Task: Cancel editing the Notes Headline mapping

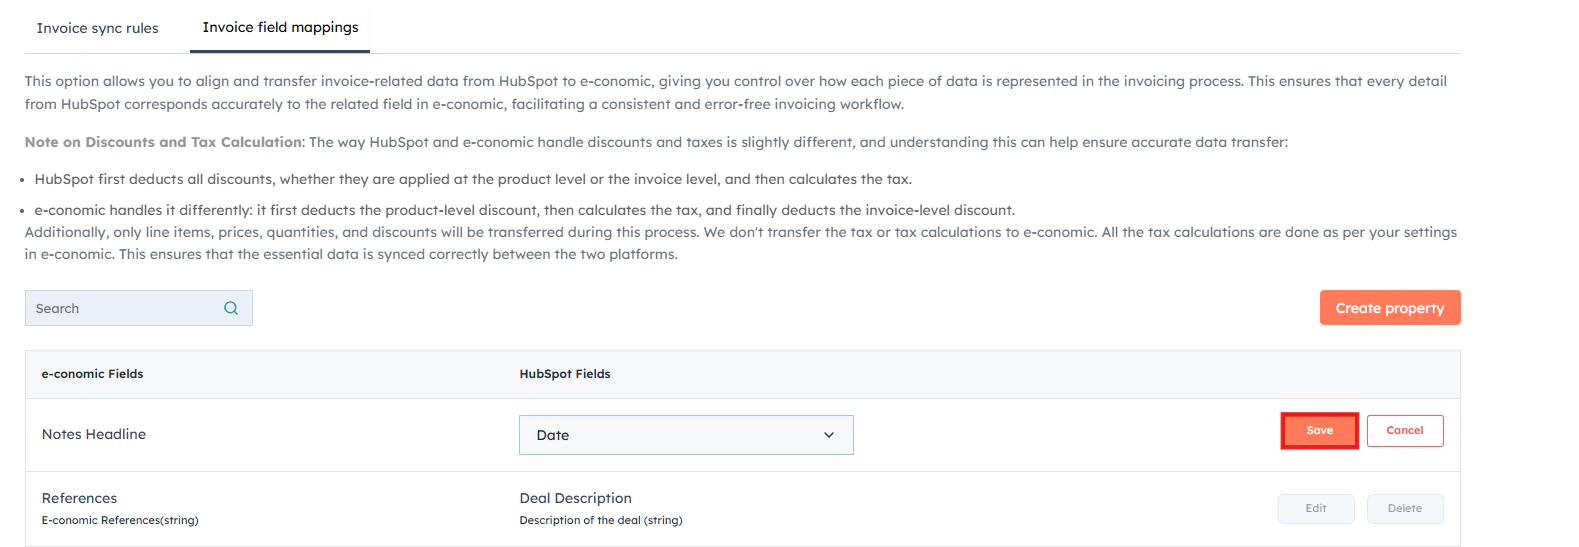Action: [x=1404, y=431]
